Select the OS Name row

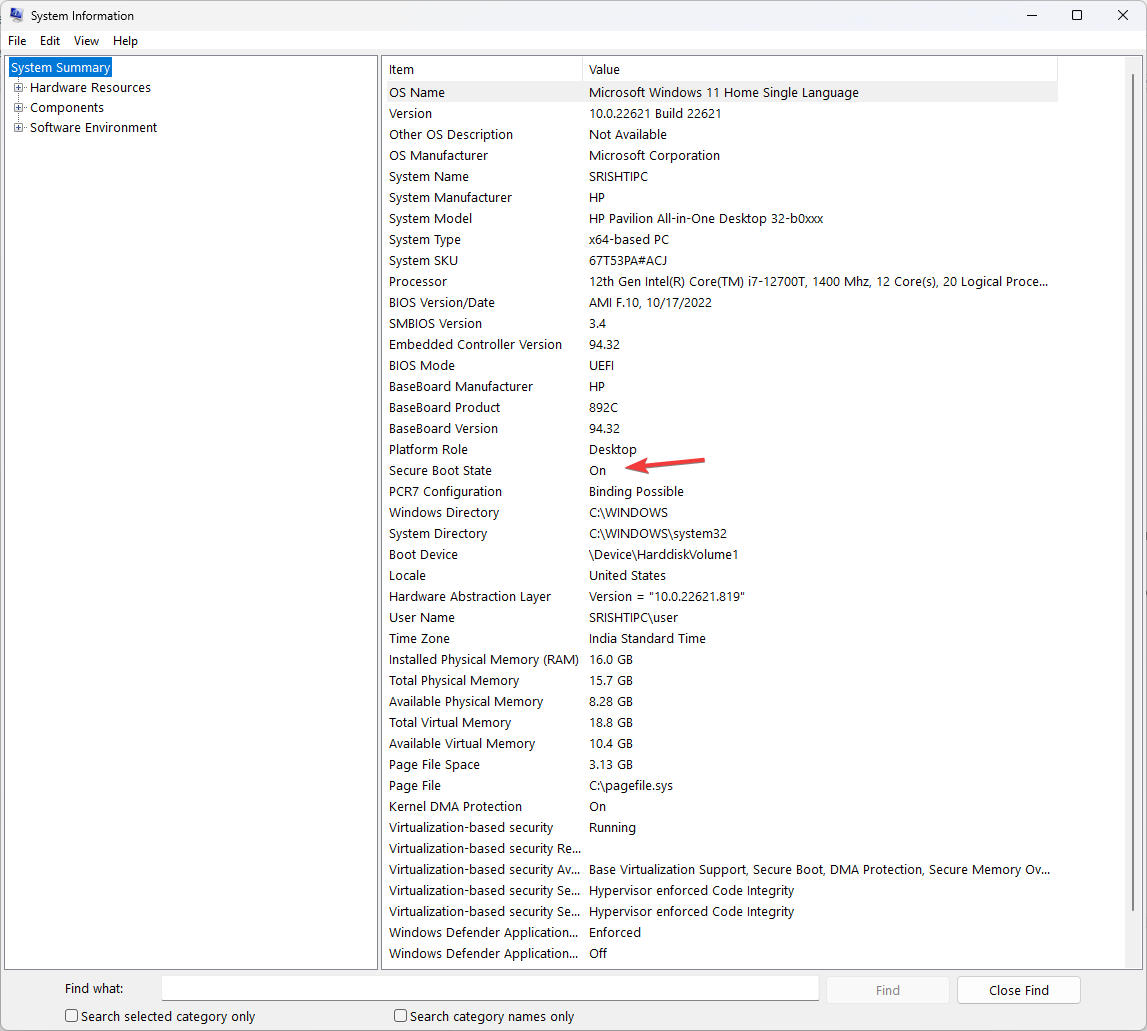722,92
